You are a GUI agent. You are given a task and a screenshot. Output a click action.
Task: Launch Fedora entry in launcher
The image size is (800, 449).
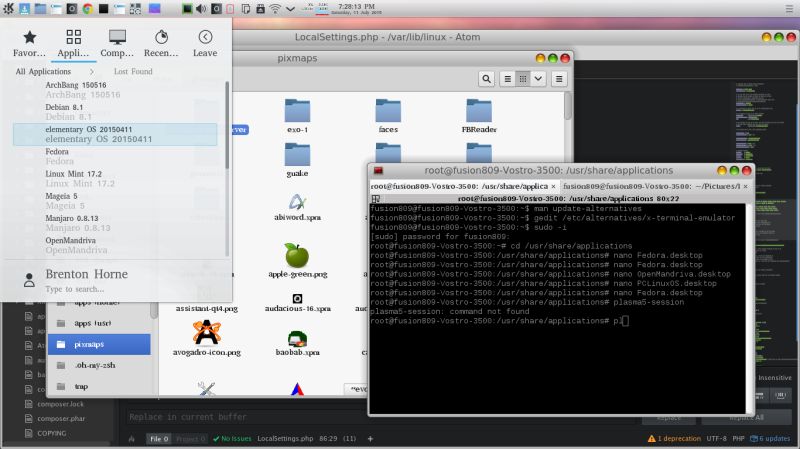point(115,156)
